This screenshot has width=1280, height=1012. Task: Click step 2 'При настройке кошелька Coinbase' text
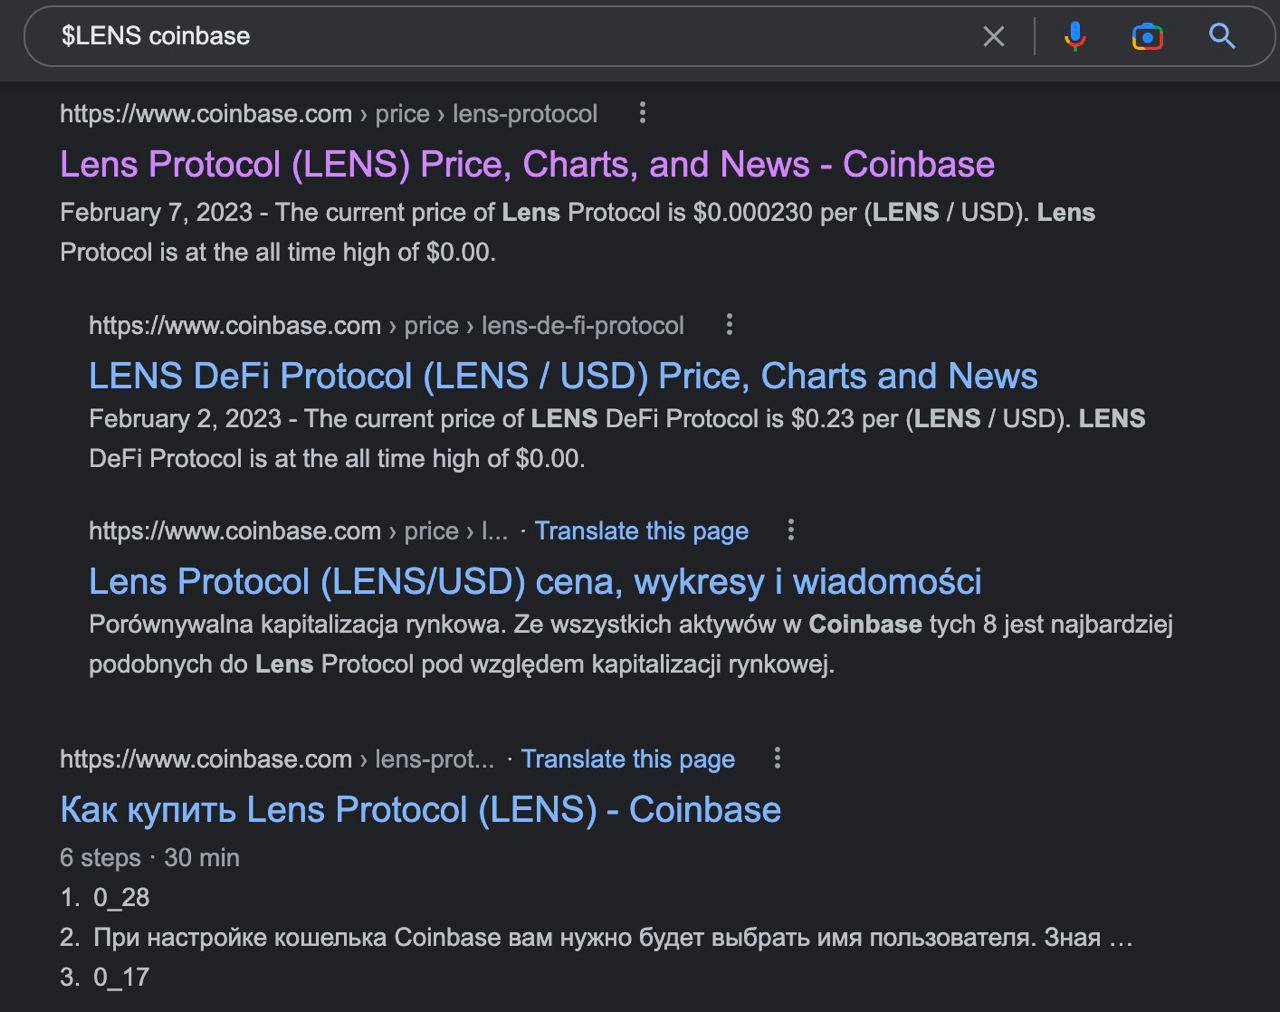[x=612, y=937]
